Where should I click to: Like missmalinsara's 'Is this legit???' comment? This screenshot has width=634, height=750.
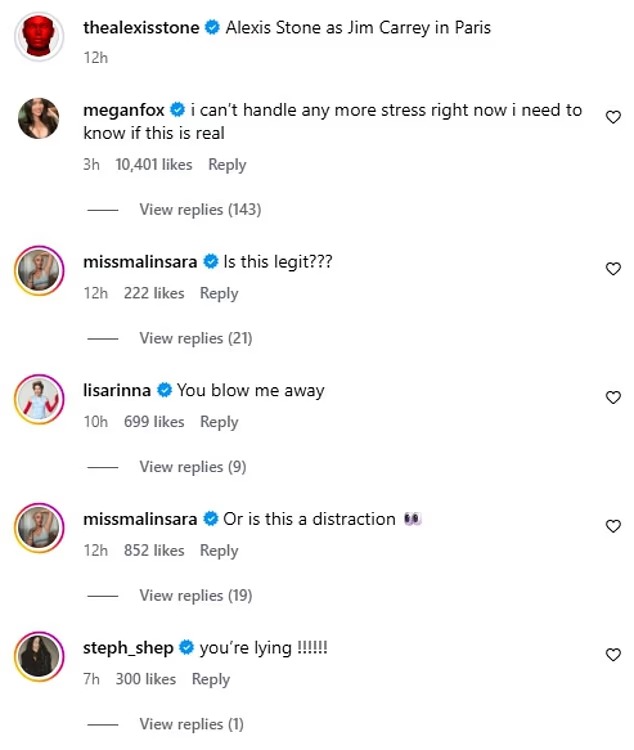(614, 268)
